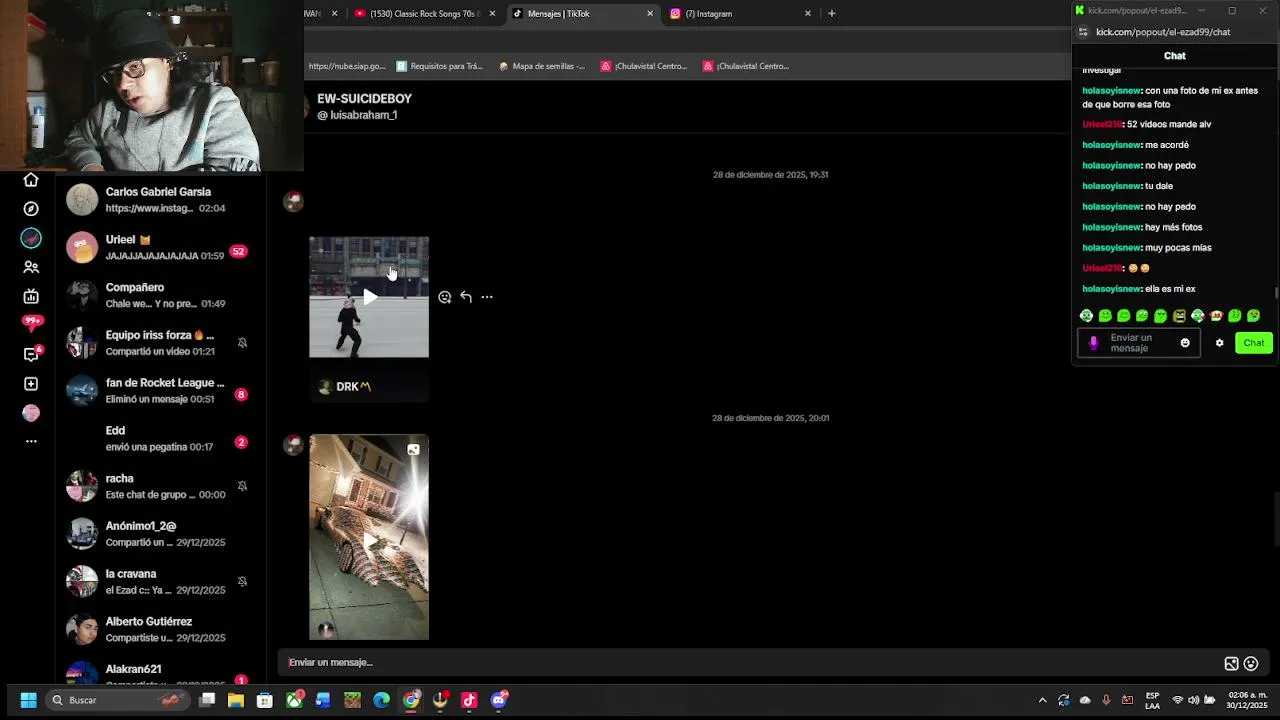1280x720 pixels.
Task: Open the Equipo iriss forza conversation
Action: point(158,343)
